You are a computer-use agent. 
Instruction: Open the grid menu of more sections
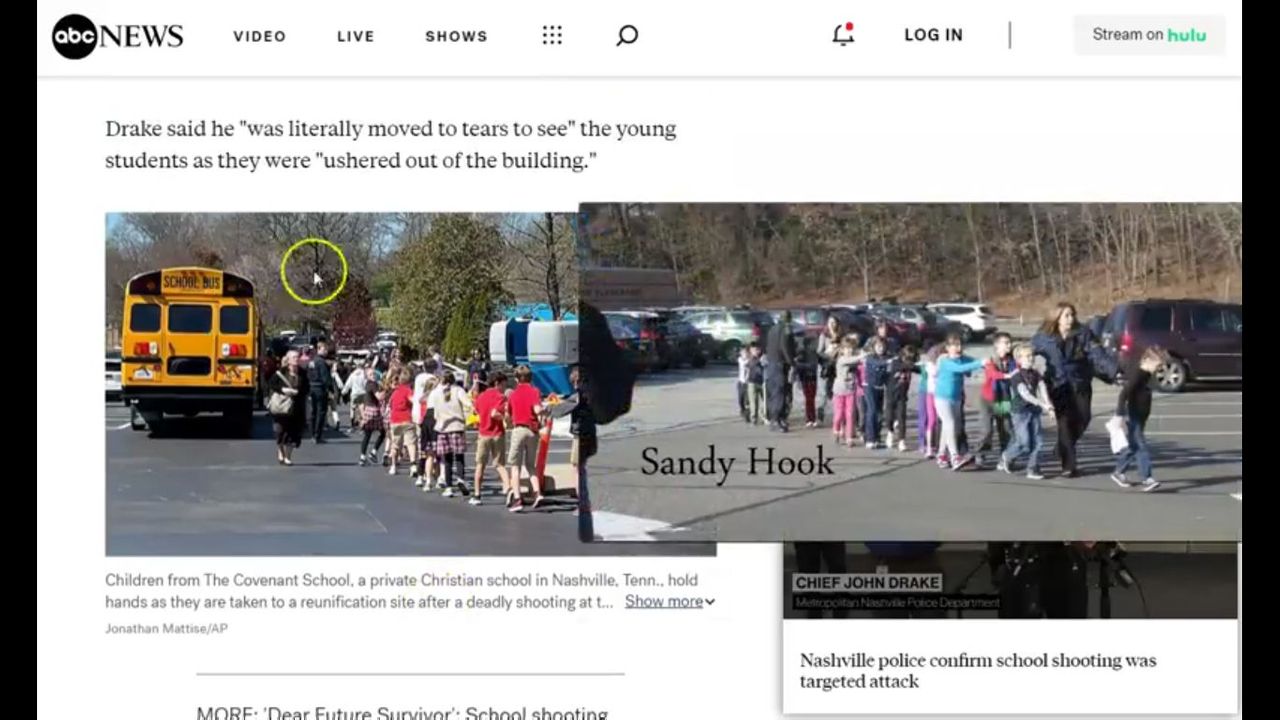click(x=552, y=36)
